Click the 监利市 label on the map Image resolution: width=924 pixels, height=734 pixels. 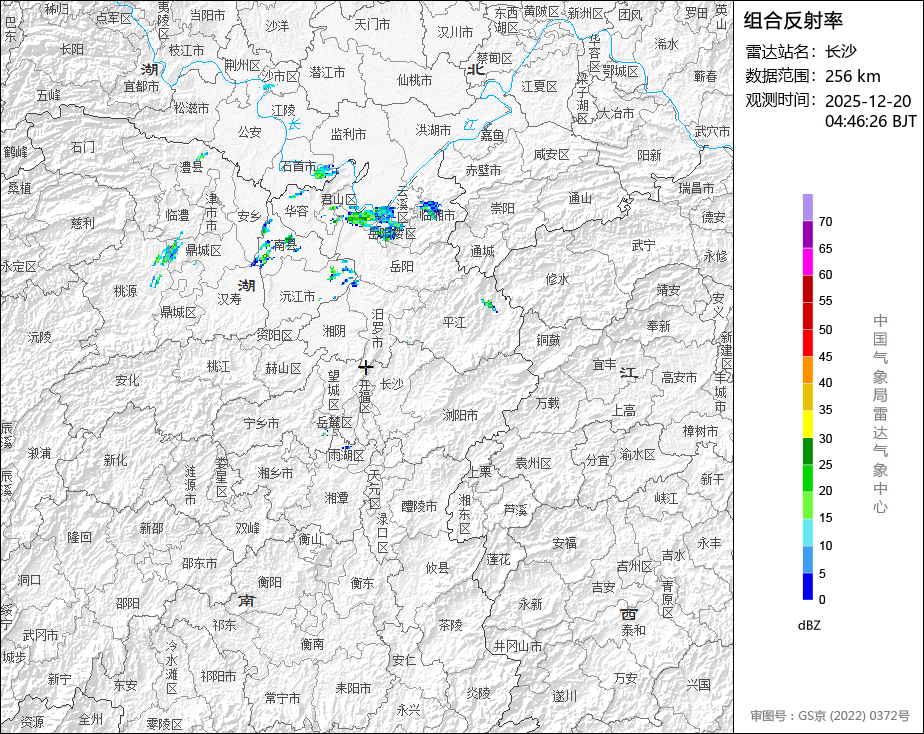pos(348,134)
